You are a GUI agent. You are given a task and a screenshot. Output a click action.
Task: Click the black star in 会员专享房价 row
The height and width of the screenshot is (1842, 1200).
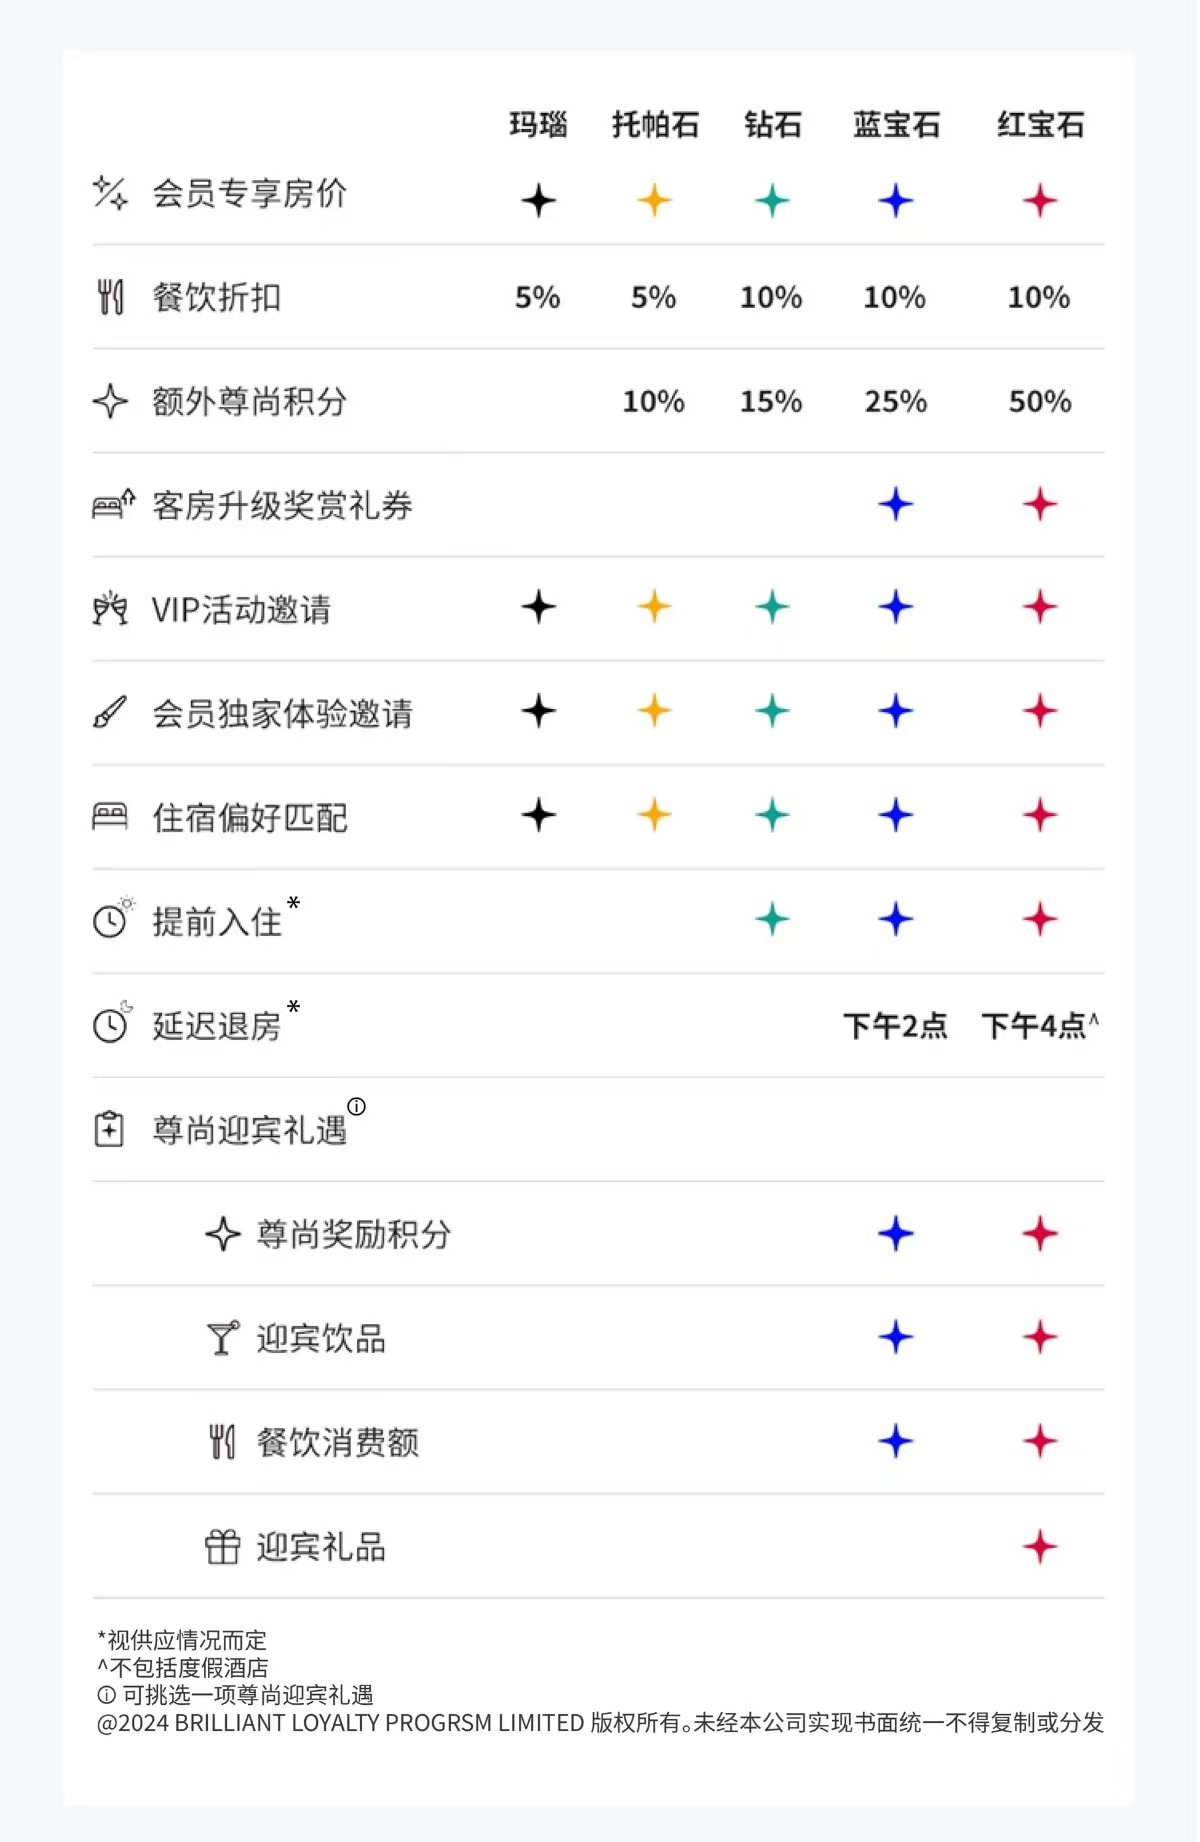point(538,200)
